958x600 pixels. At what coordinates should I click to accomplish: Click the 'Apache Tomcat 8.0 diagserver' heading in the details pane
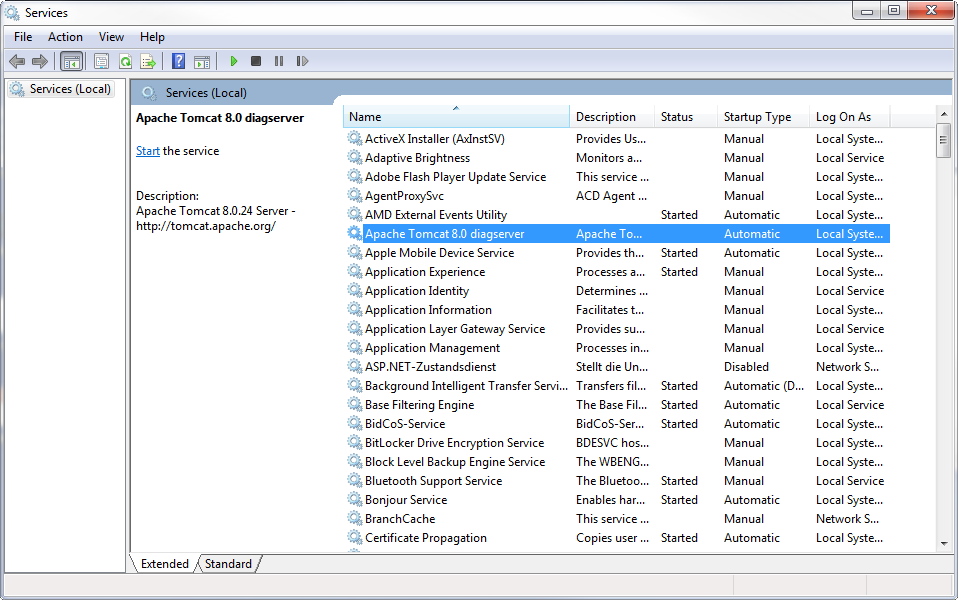(x=220, y=118)
